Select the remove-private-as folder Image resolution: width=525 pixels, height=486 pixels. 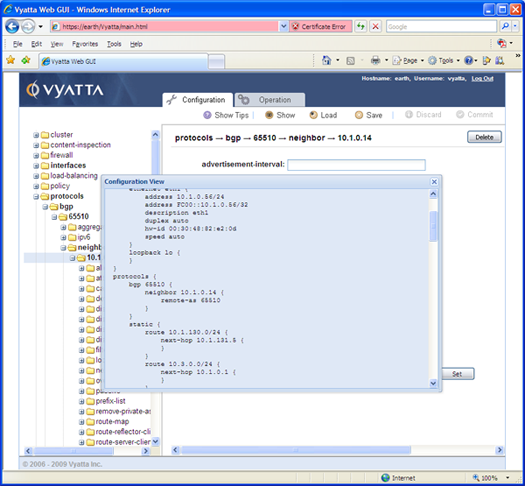pos(118,411)
